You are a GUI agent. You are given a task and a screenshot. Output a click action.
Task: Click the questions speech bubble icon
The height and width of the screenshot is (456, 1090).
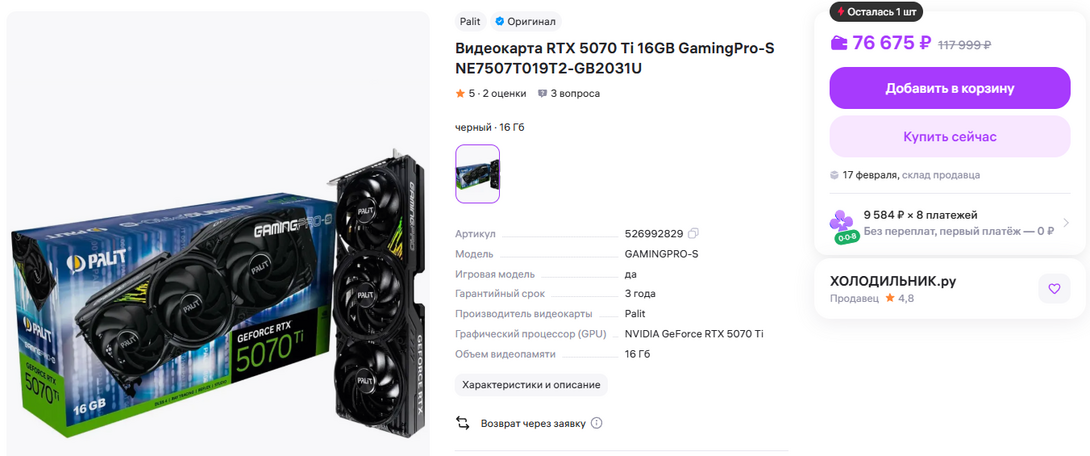click(x=542, y=93)
